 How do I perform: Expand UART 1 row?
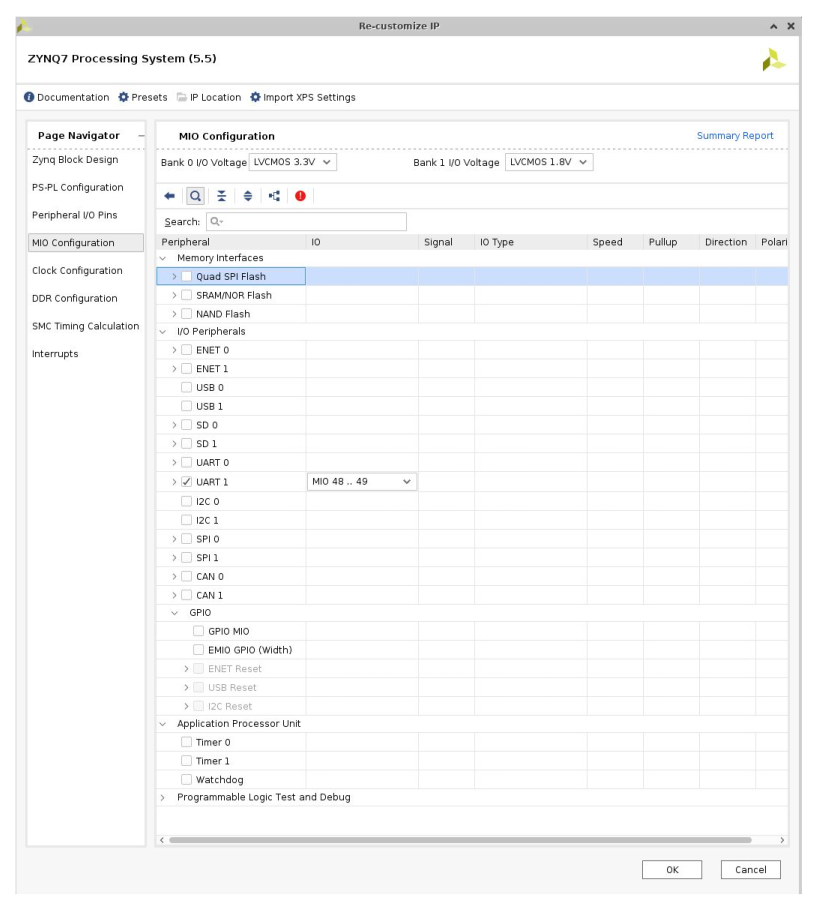click(x=174, y=482)
